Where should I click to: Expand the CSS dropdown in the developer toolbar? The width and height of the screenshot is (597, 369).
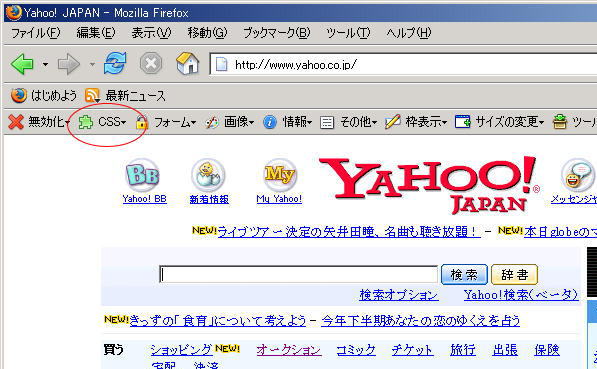[102, 122]
